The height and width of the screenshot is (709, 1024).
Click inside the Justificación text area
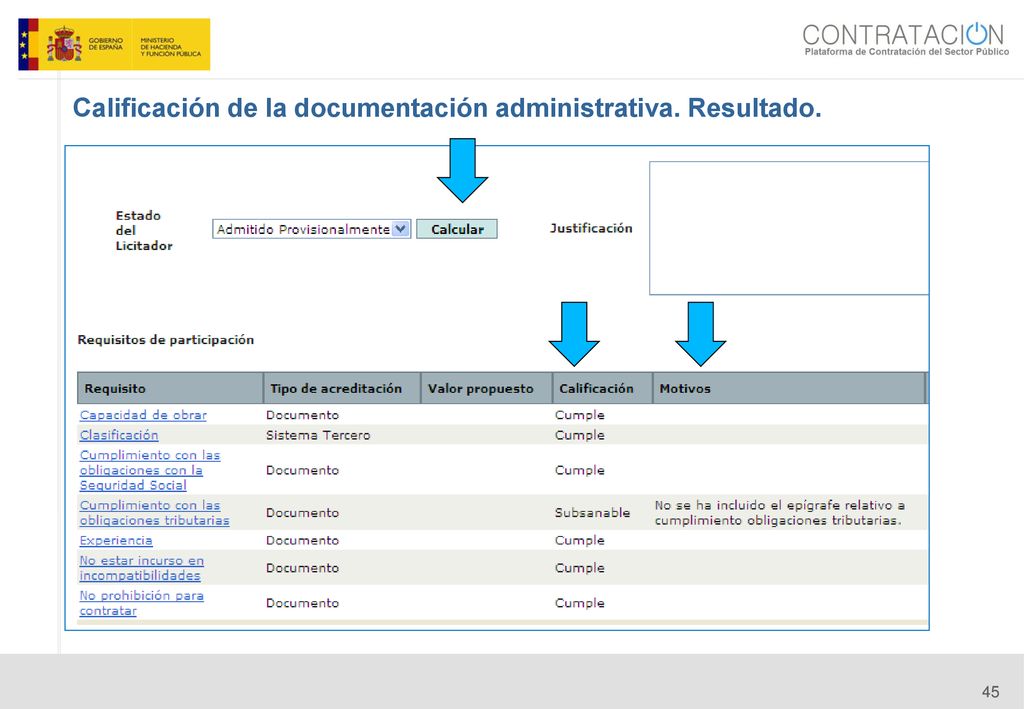pyautogui.click(x=789, y=228)
